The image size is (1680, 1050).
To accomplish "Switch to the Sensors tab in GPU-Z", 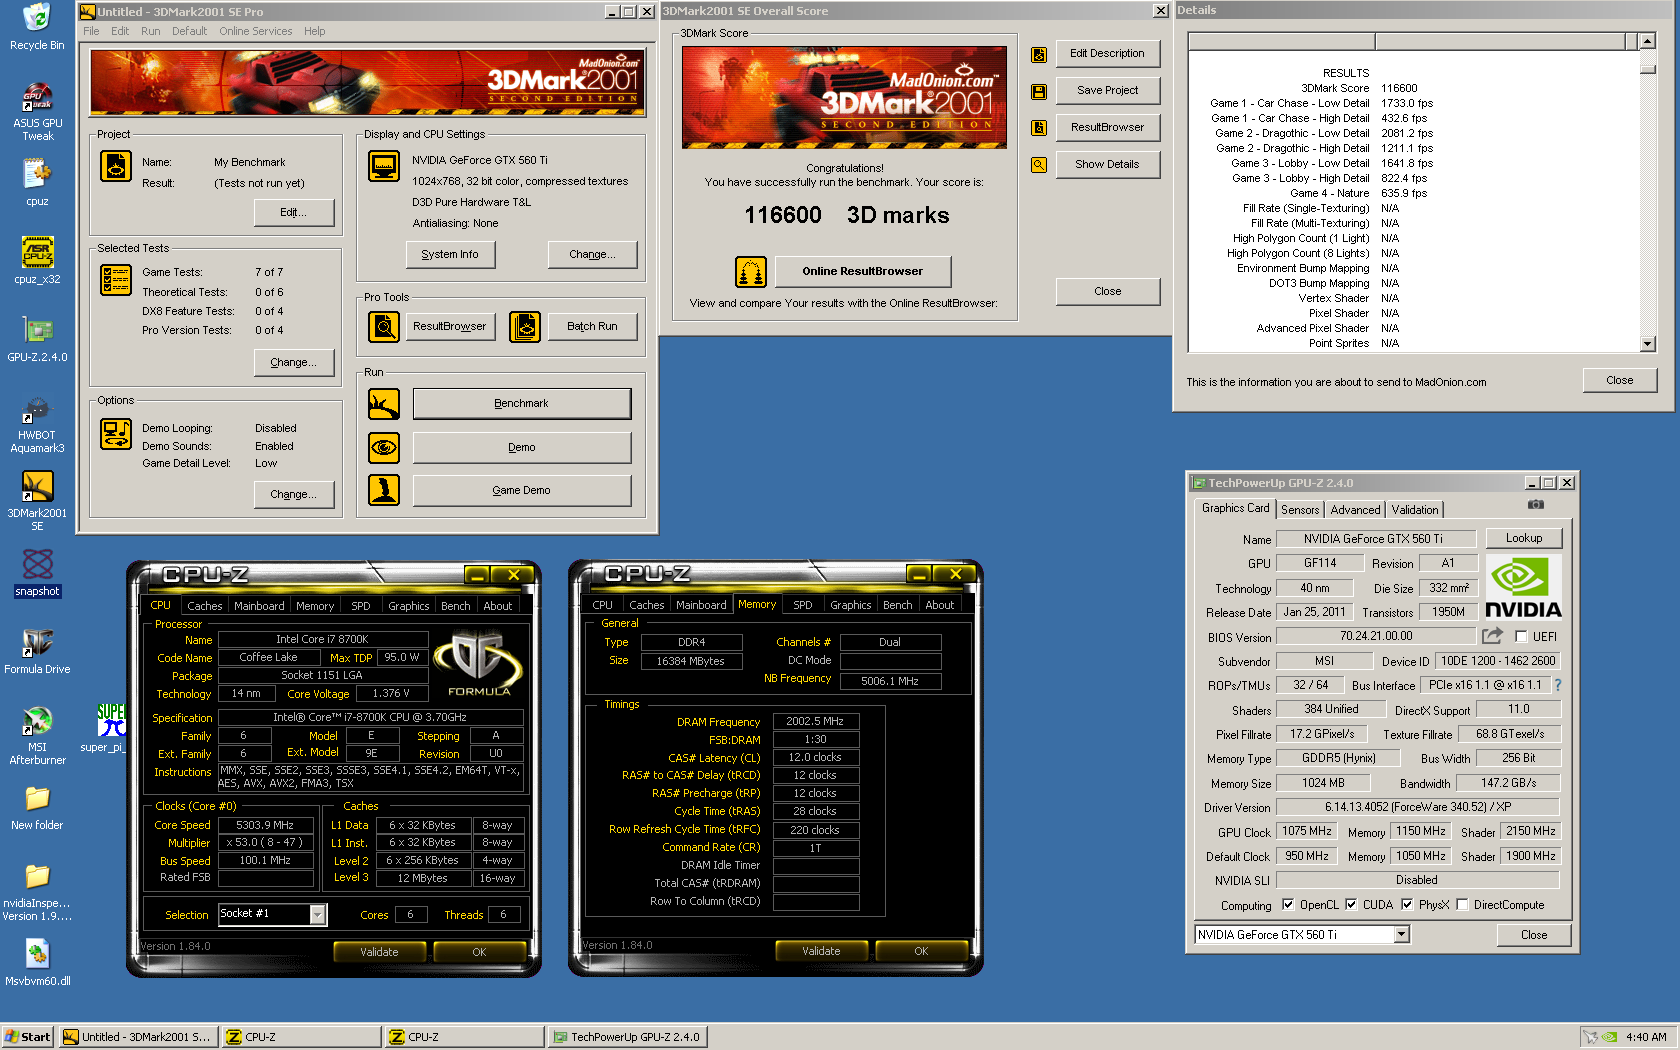I will click(1300, 509).
